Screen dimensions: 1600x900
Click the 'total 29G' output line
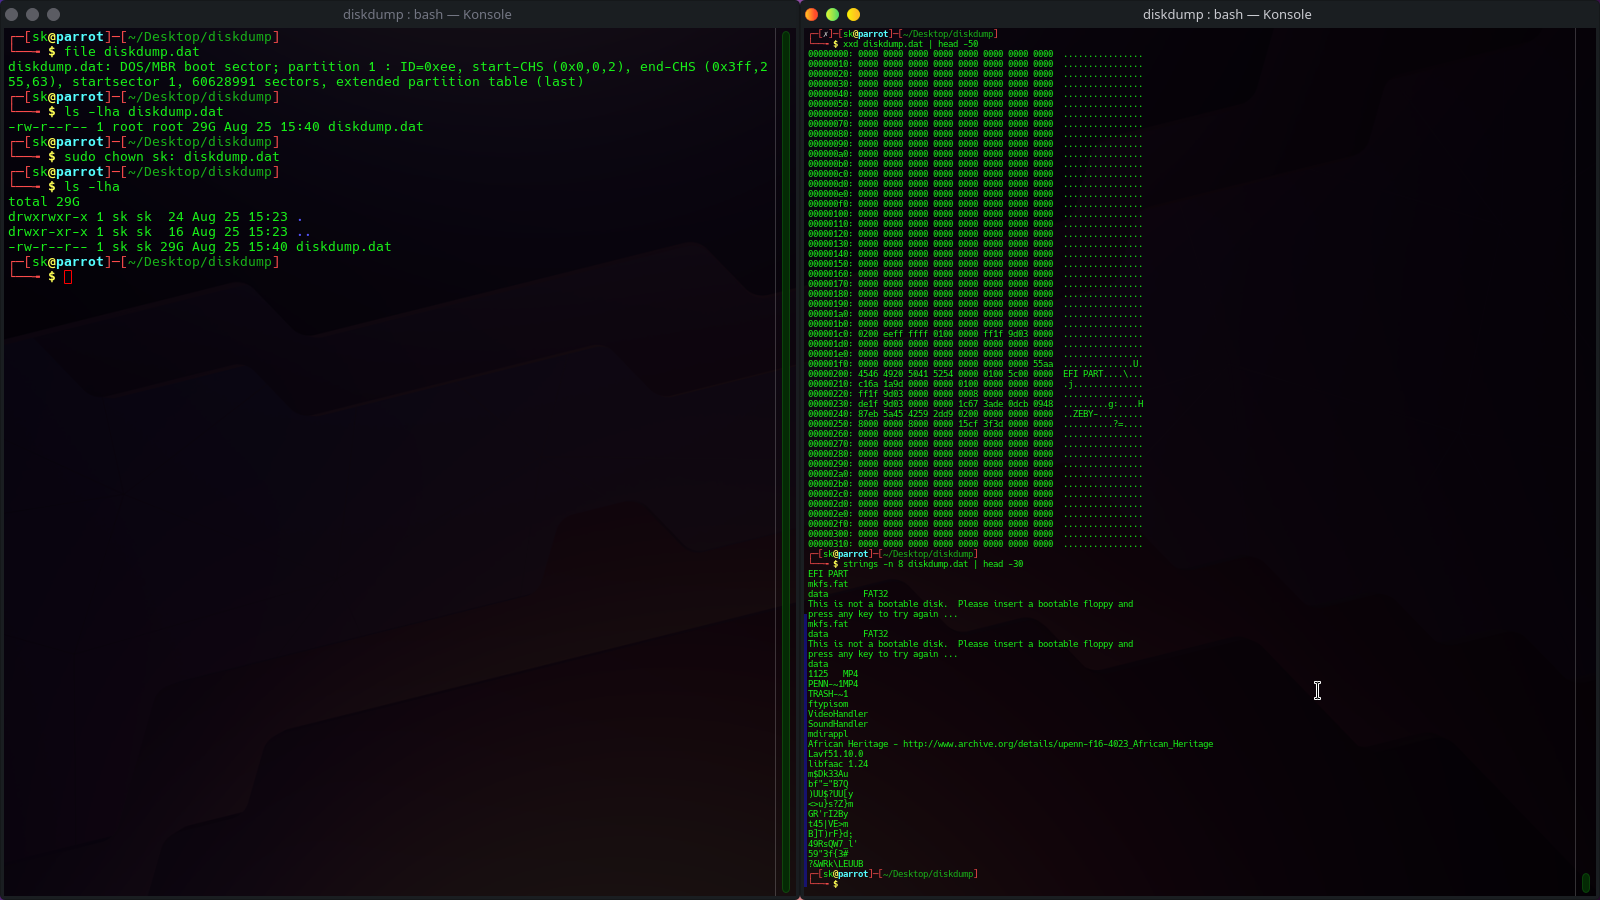point(44,202)
